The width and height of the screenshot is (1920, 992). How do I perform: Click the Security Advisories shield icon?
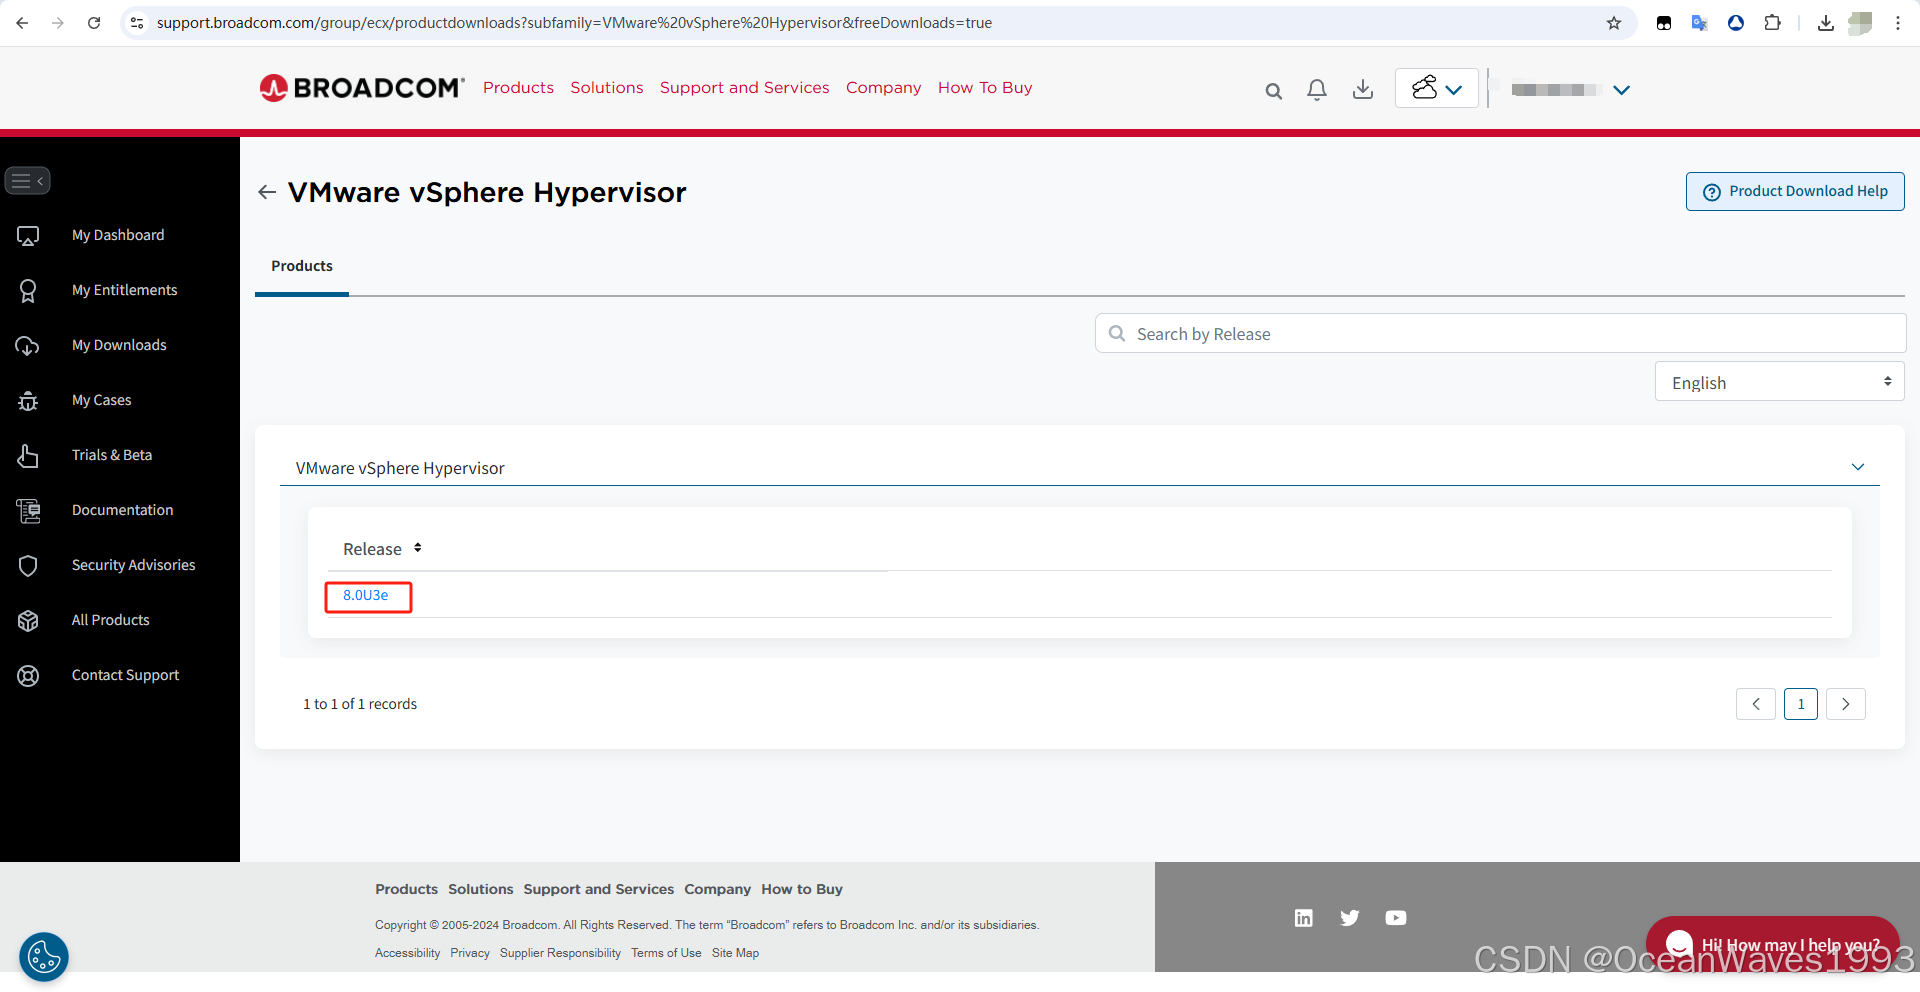point(28,566)
